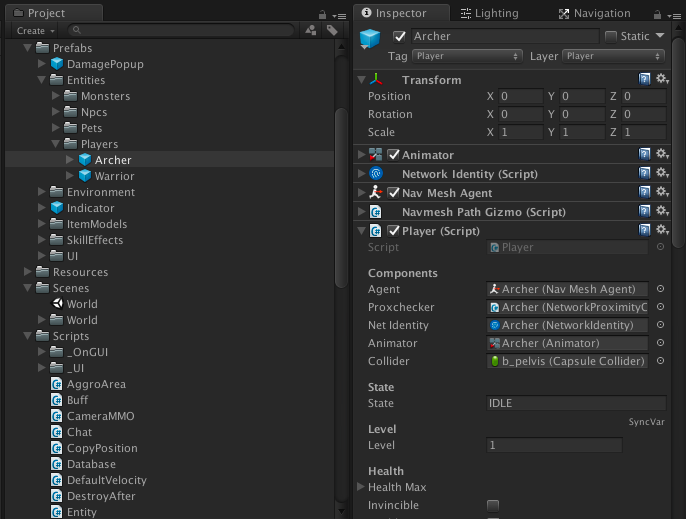This screenshot has width=686, height=519.
Task: Open Navmesh Path Gizmo help icon
Action: [x=644, y=211]
